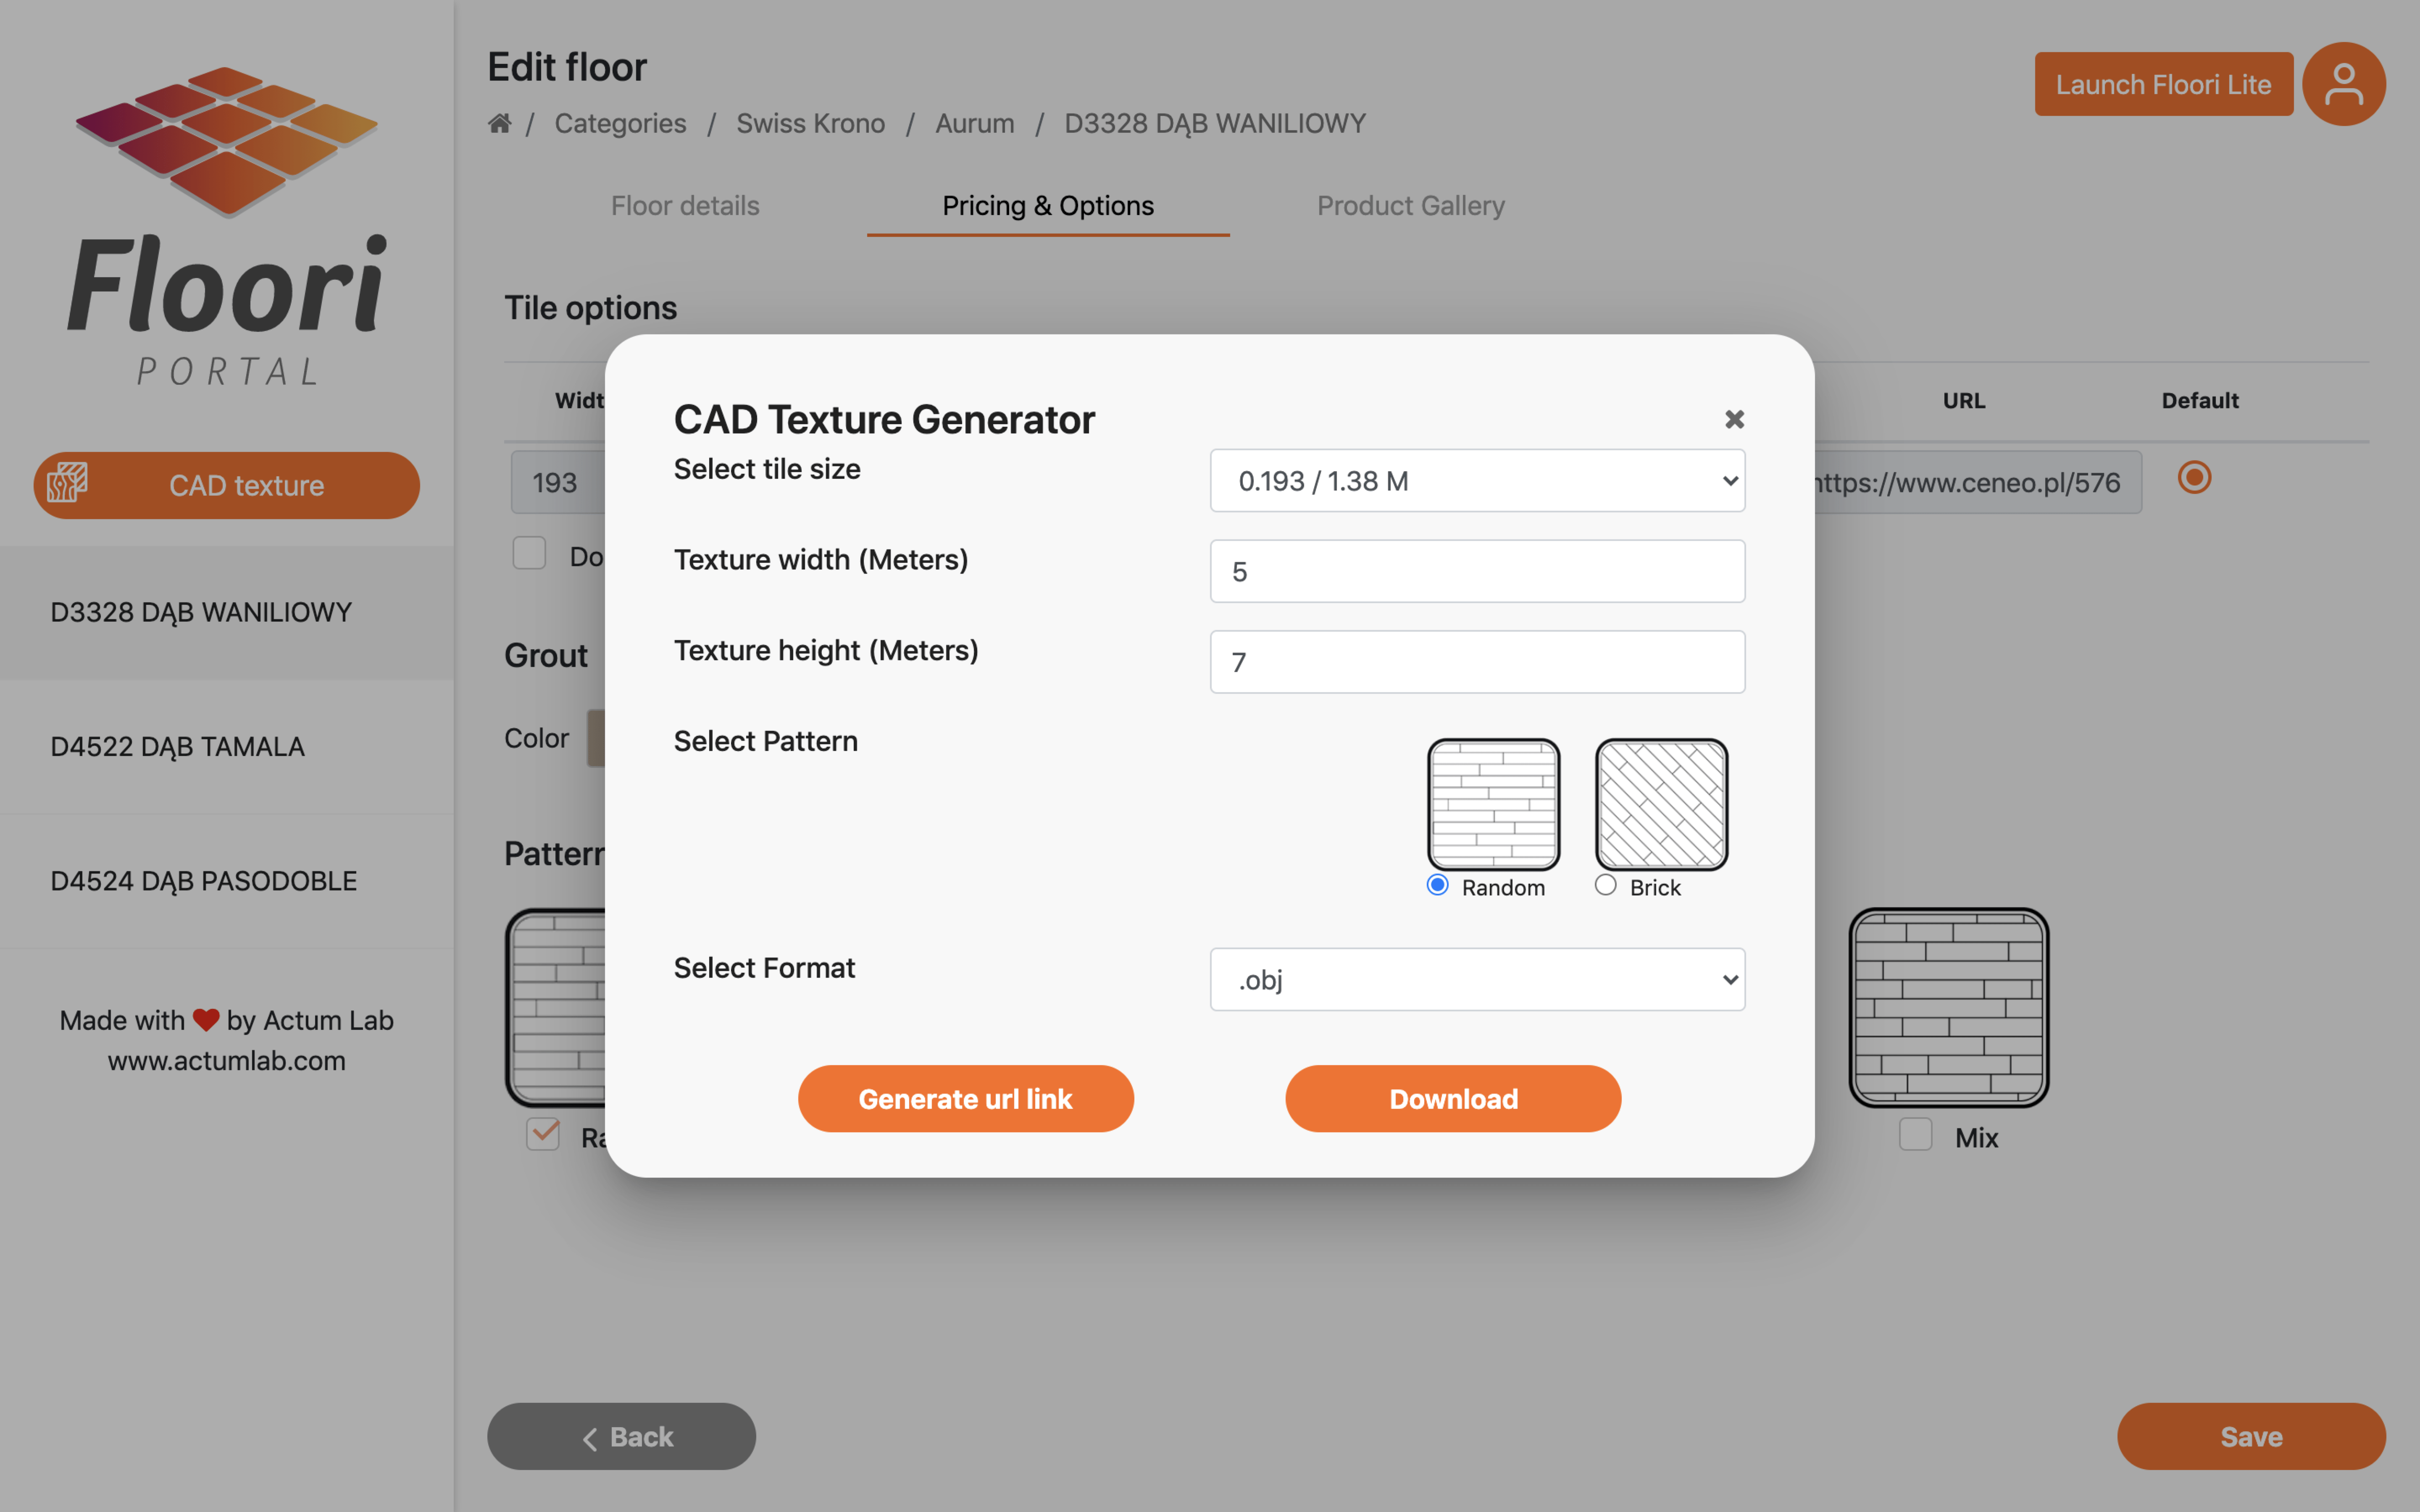Choose the Random pattern radio button

[1437, 885]
